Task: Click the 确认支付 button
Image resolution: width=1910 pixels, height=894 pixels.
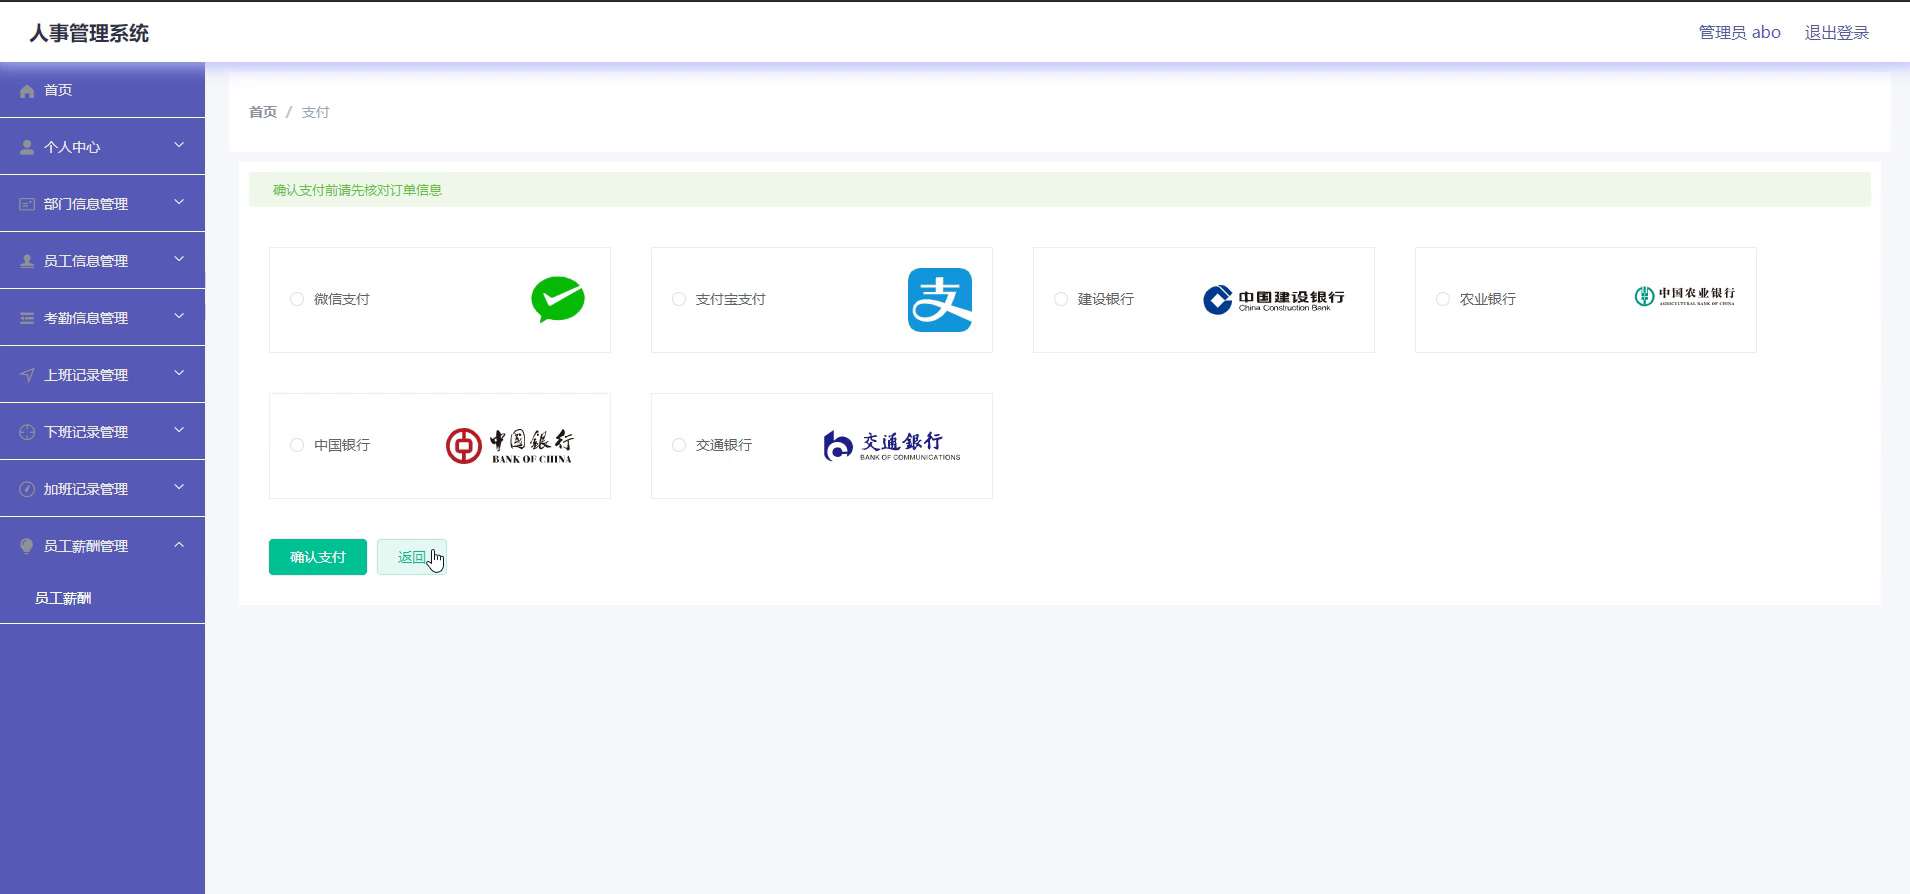Action: pyautogui.click(x=318, y=557)
